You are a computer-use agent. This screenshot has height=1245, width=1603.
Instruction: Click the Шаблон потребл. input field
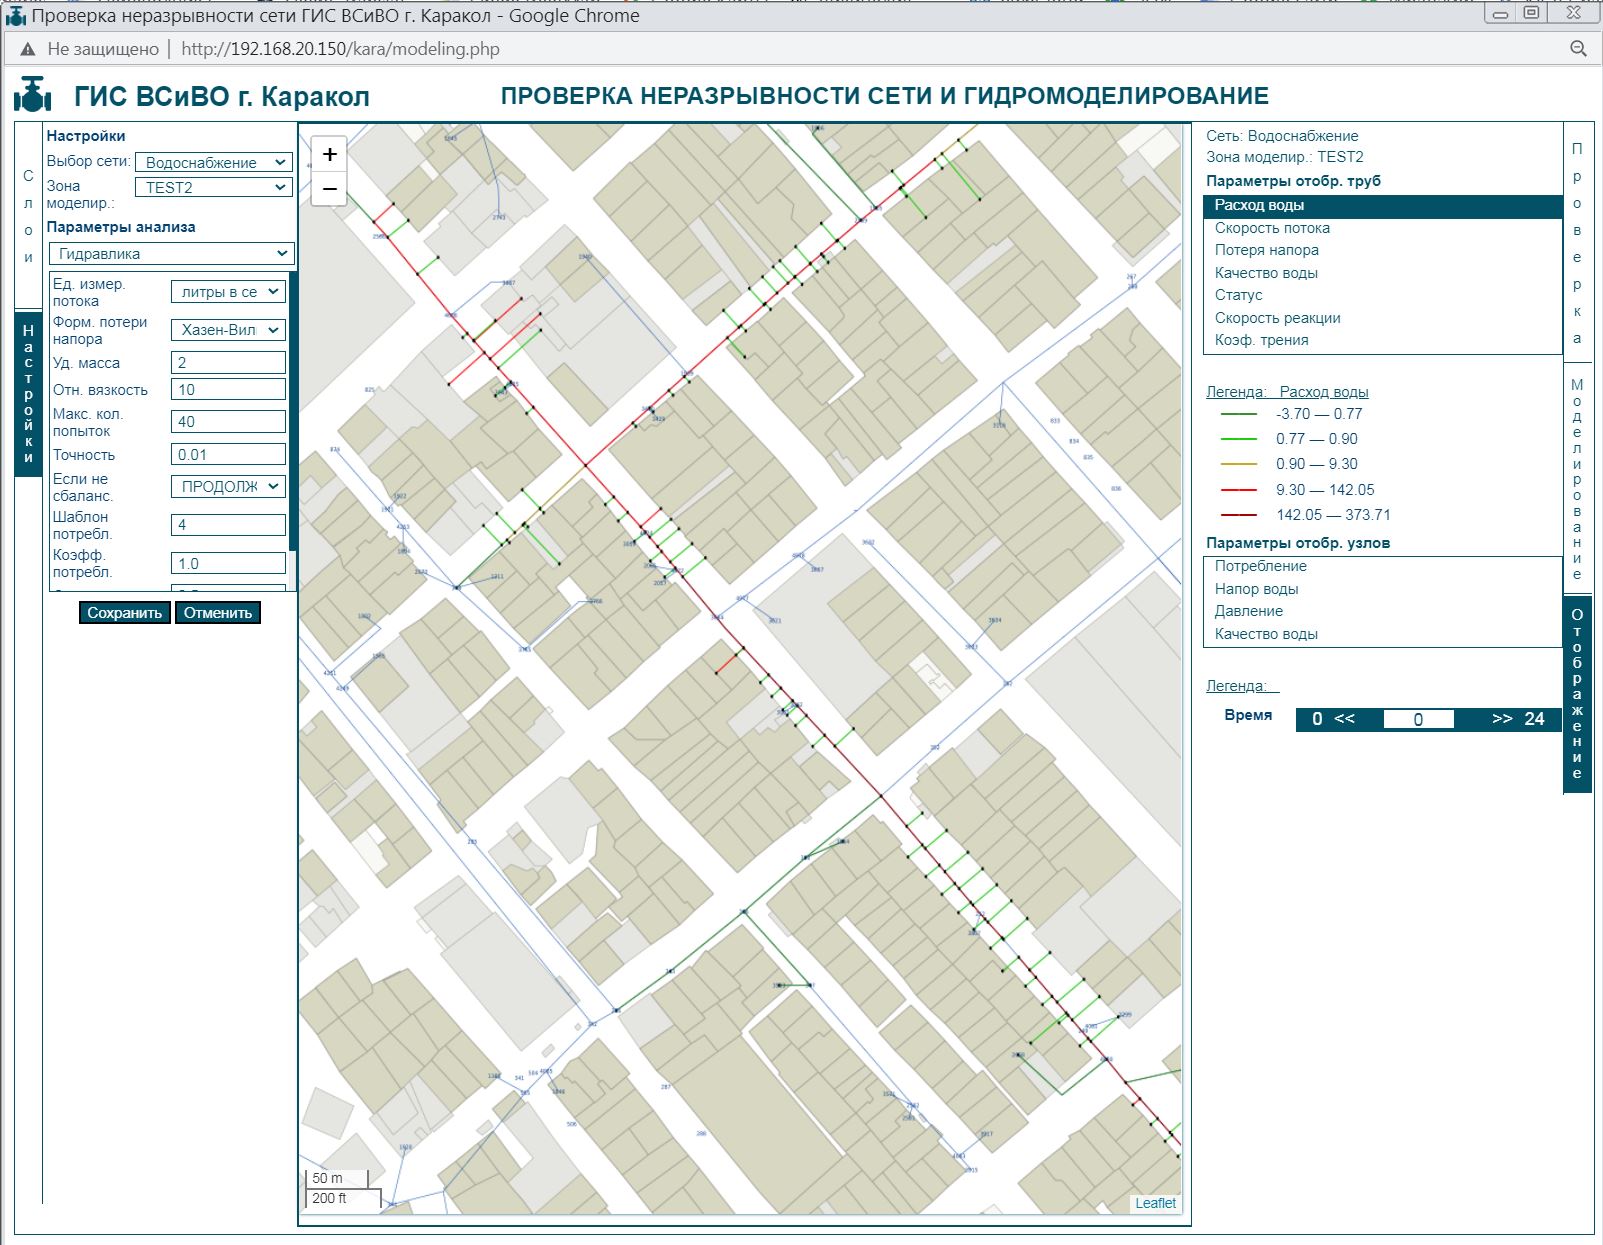(x=228, y=525)
